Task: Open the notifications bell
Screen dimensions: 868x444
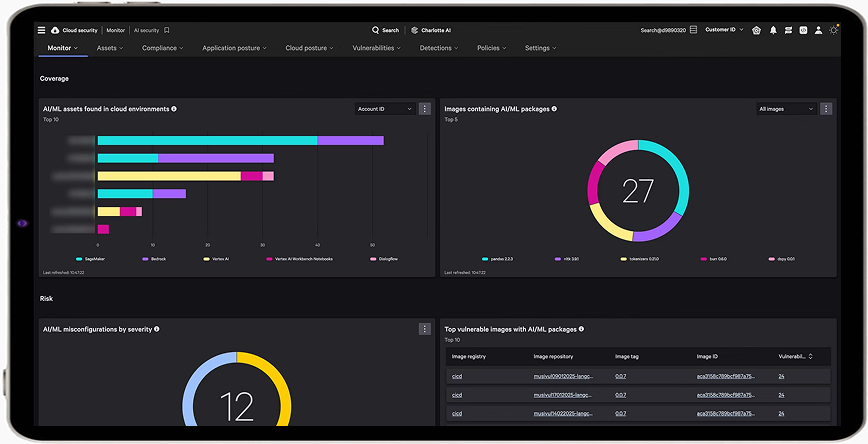Action: 773,30
